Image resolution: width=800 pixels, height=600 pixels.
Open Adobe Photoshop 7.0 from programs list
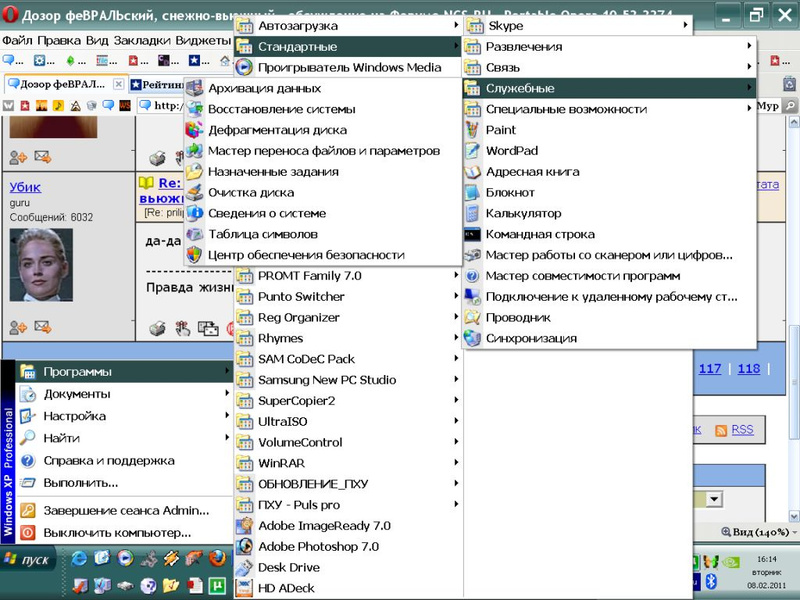(x=318, y=546)
